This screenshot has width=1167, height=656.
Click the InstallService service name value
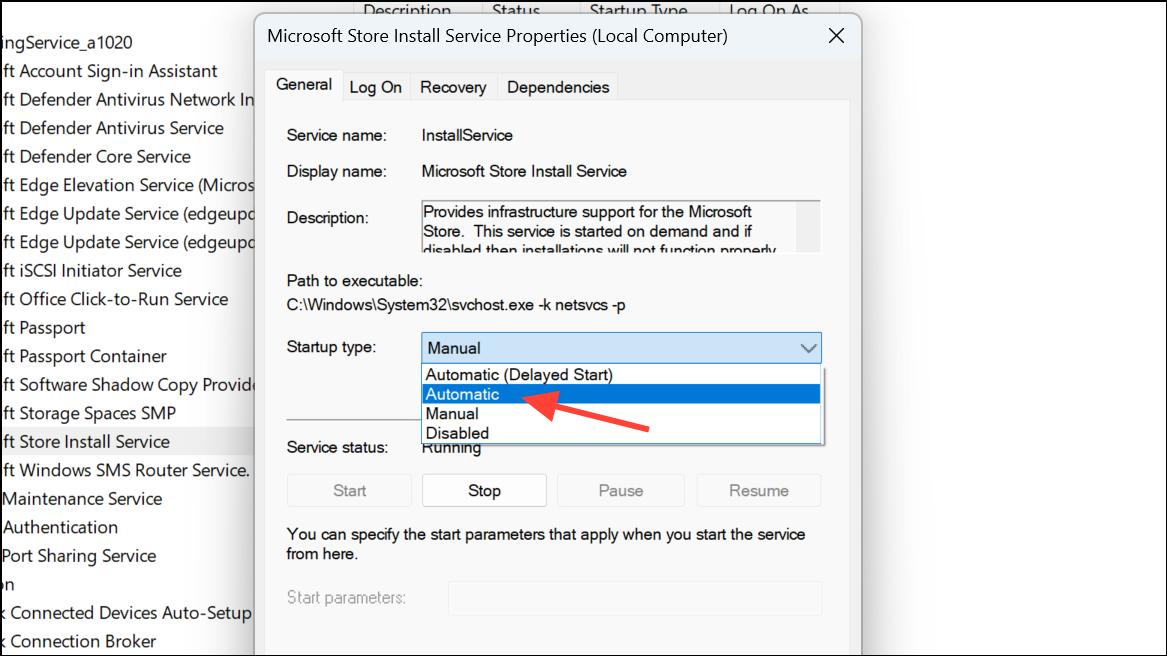click(467, 136)
